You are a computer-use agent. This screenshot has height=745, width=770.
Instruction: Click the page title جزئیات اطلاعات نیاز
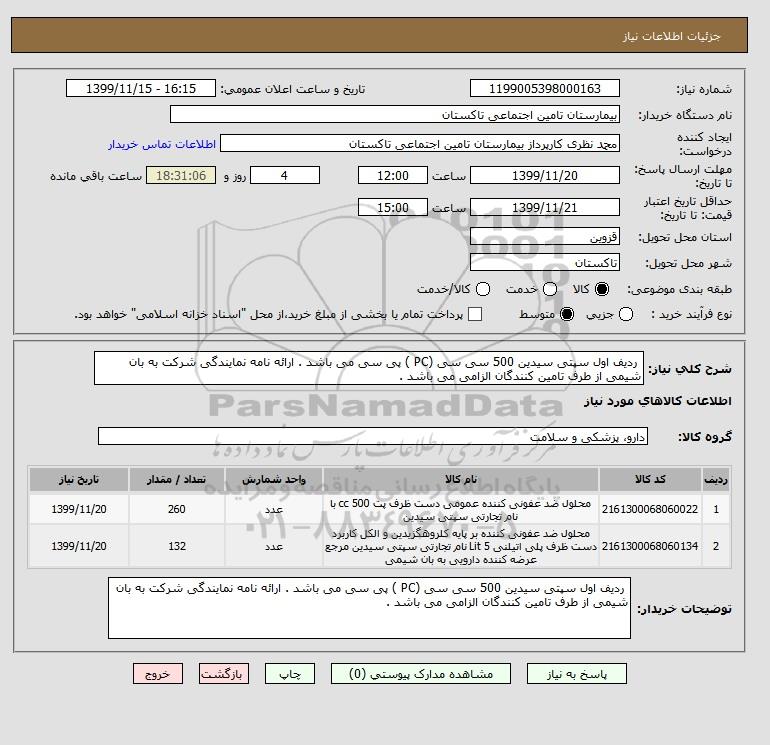click(x=671, y=36)
